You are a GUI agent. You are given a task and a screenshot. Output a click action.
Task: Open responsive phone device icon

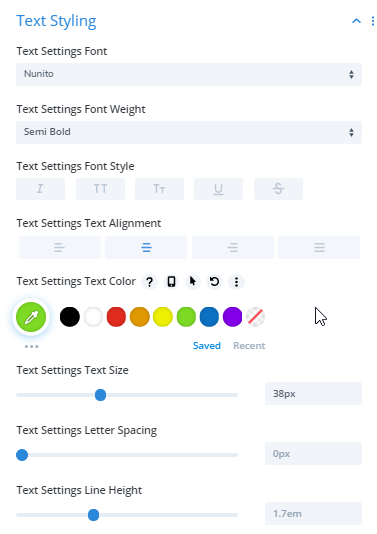pyautogui.click(x=171, y=282)
